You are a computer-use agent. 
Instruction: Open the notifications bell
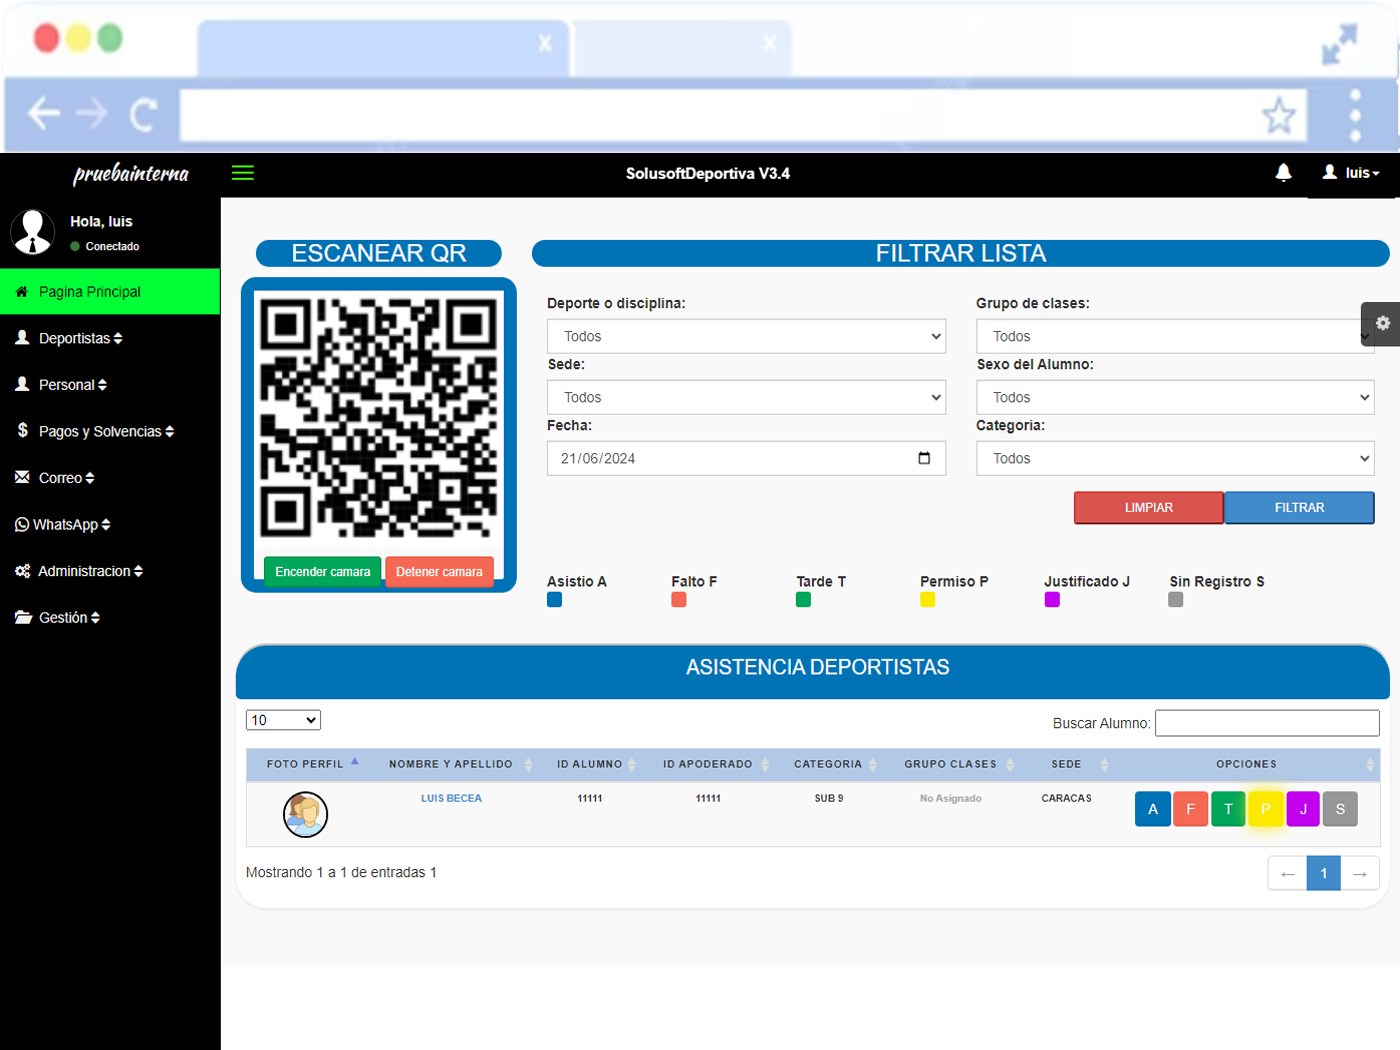tap(1283, 173)
